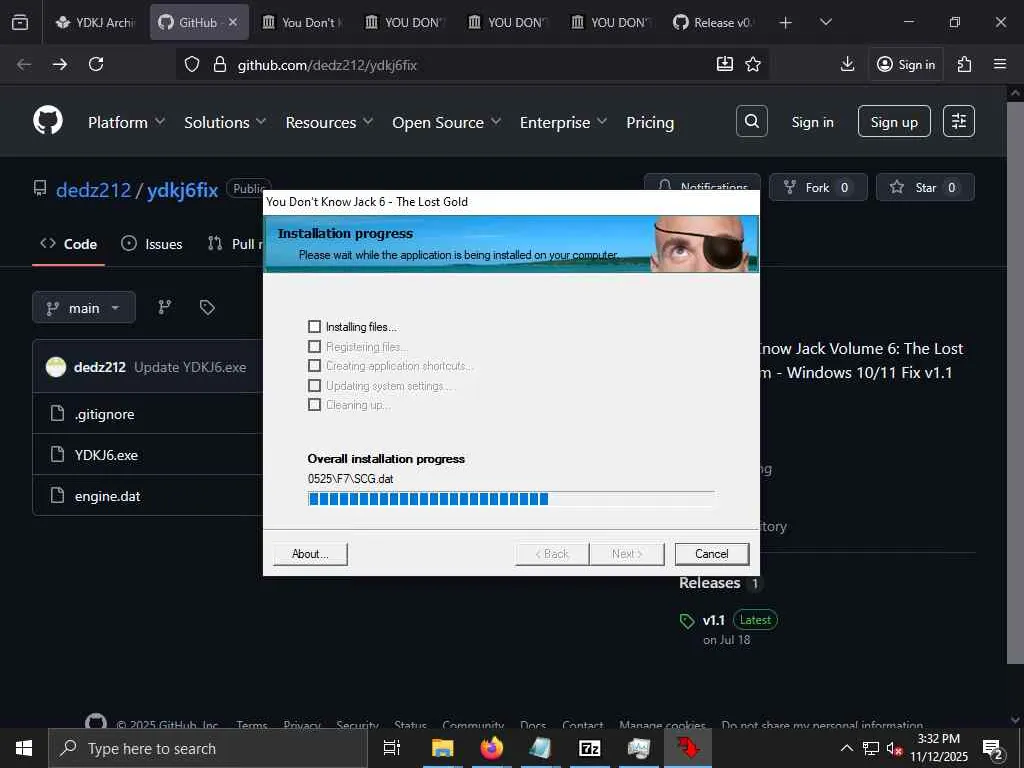Click the Creating application shortcuts checkbox
Image resolution: width=1024 pixels, height=768 pixels.
[x=314, y=366]
